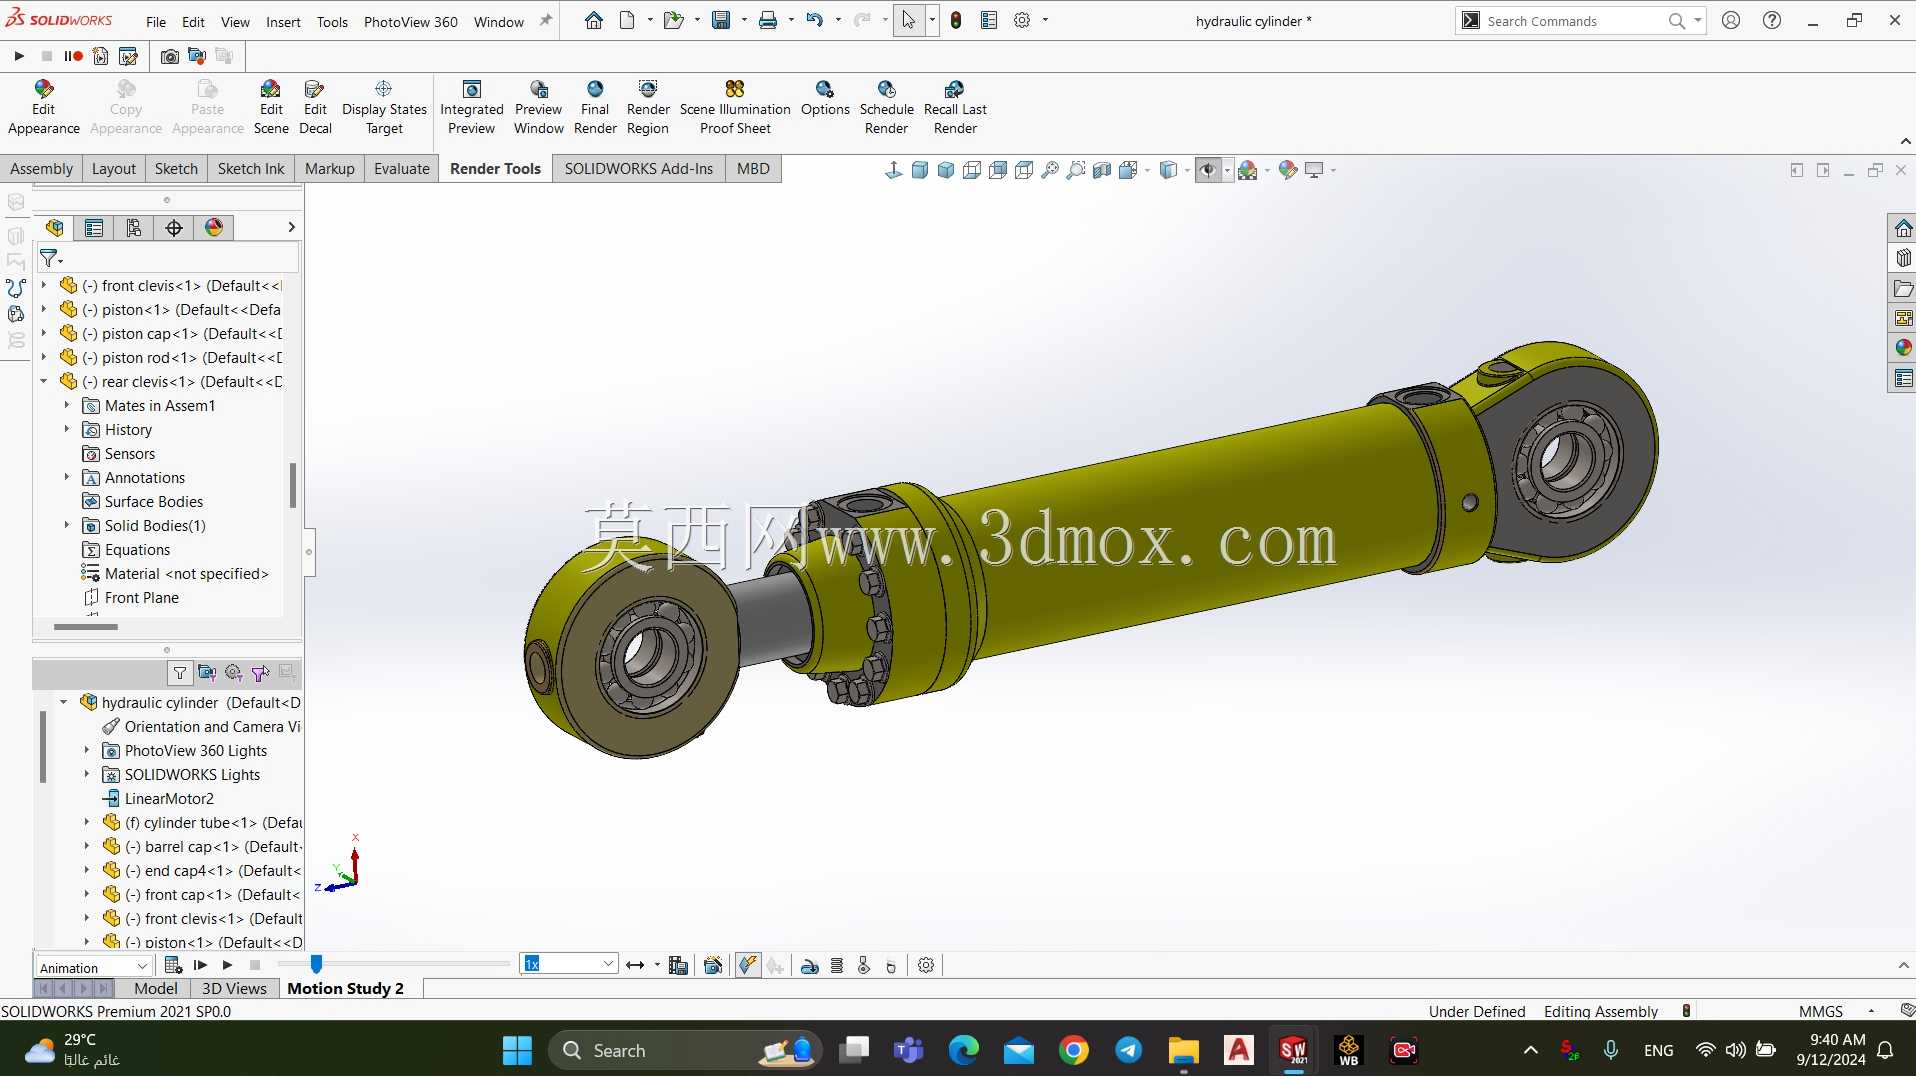The image size is (1916, 1076).
Task: Toggle the Autokey button
Action: (748, 965)
